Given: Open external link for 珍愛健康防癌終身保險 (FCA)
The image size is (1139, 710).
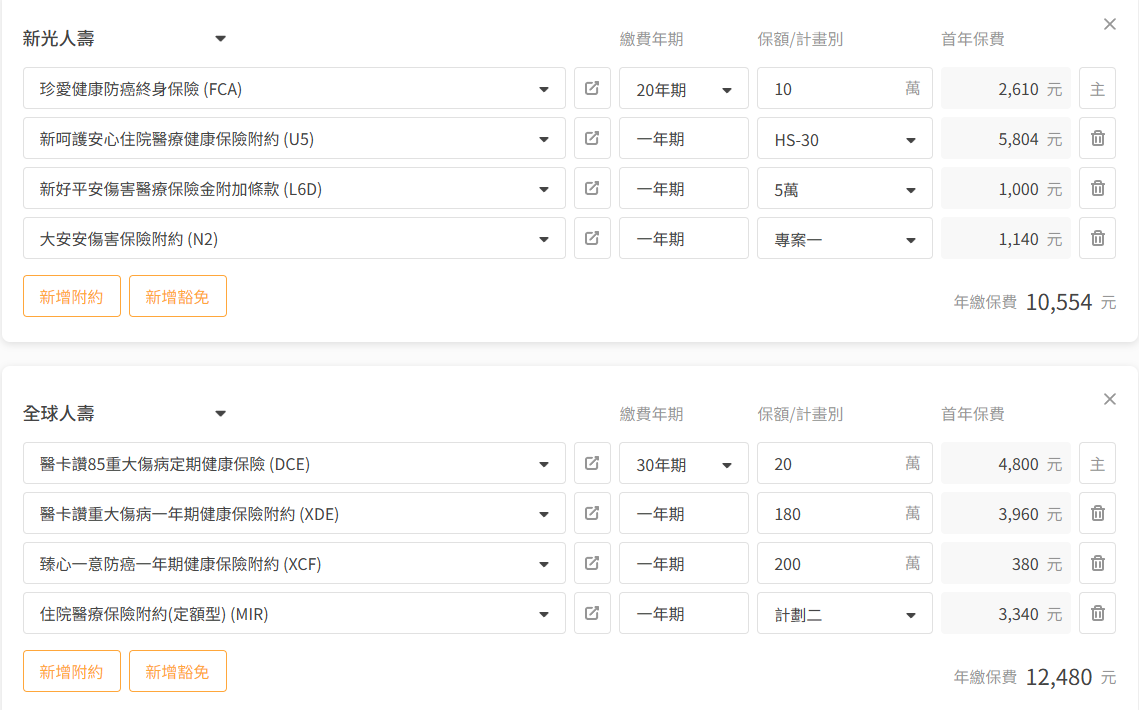Looking at the screenshot, I should 592,88.
